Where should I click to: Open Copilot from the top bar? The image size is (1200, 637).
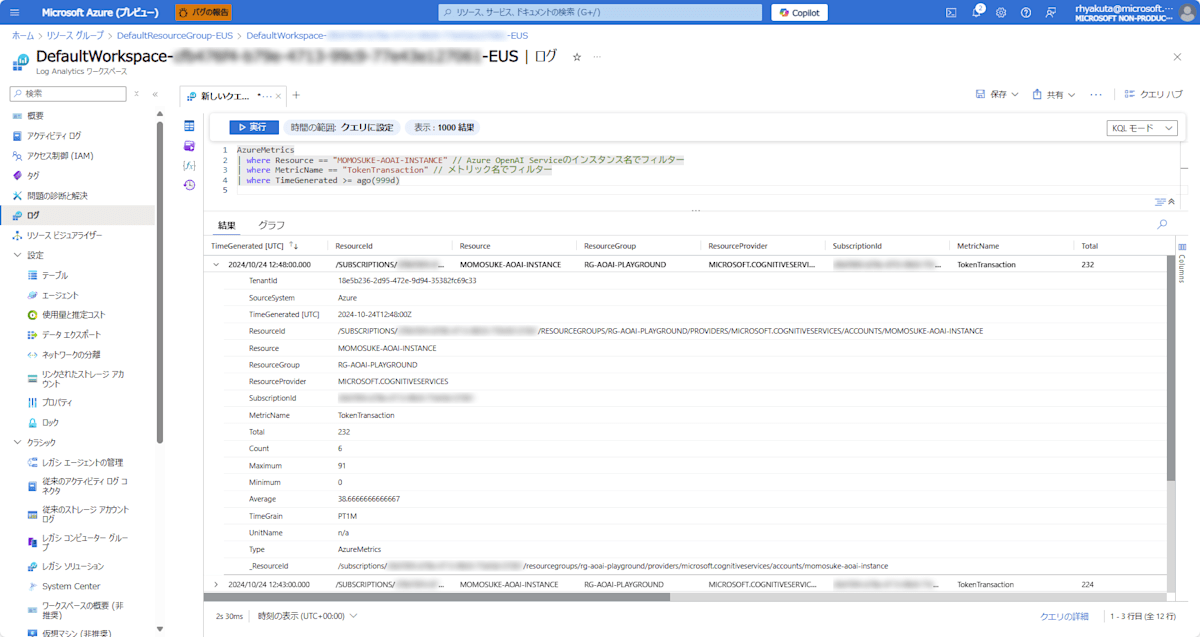point(799,12)
